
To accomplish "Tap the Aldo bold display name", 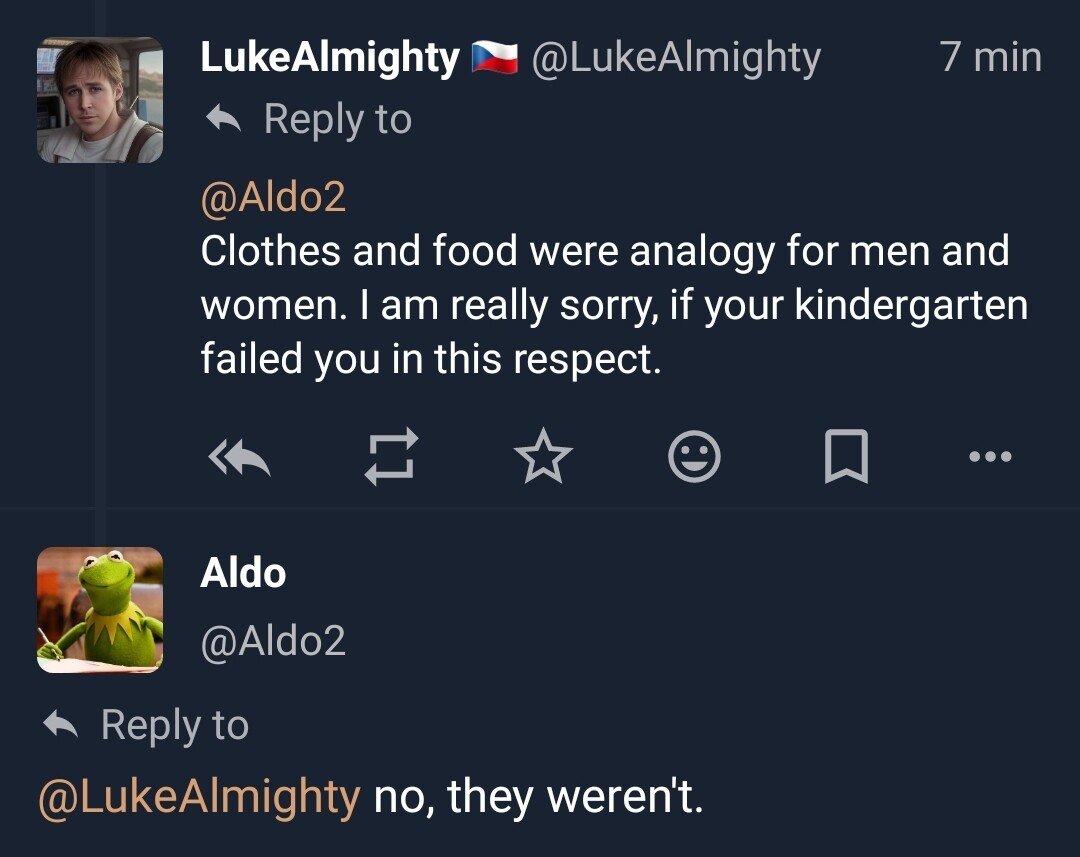I will (x=243, y=573).
